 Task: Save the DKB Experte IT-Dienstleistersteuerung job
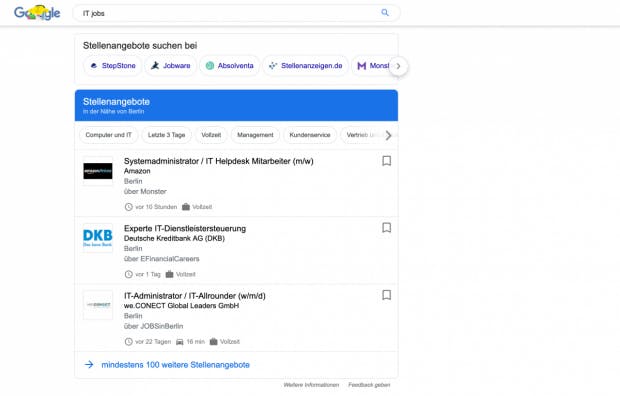tap(387, 228)
